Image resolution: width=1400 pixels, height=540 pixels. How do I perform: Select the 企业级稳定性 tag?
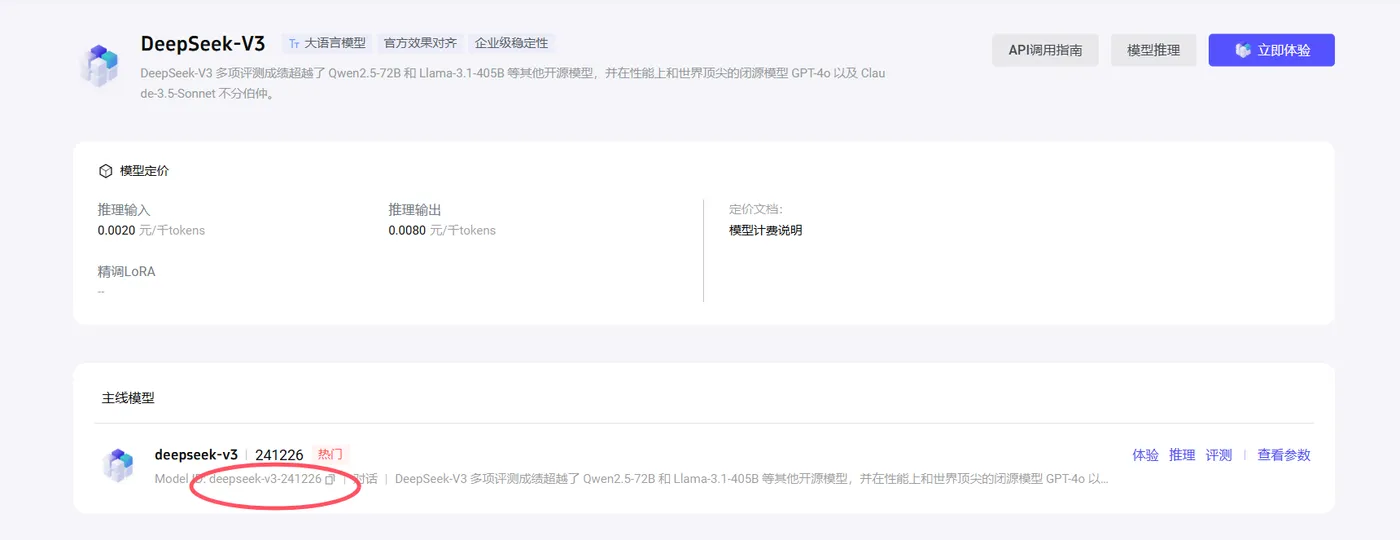[x=511, y=43]
